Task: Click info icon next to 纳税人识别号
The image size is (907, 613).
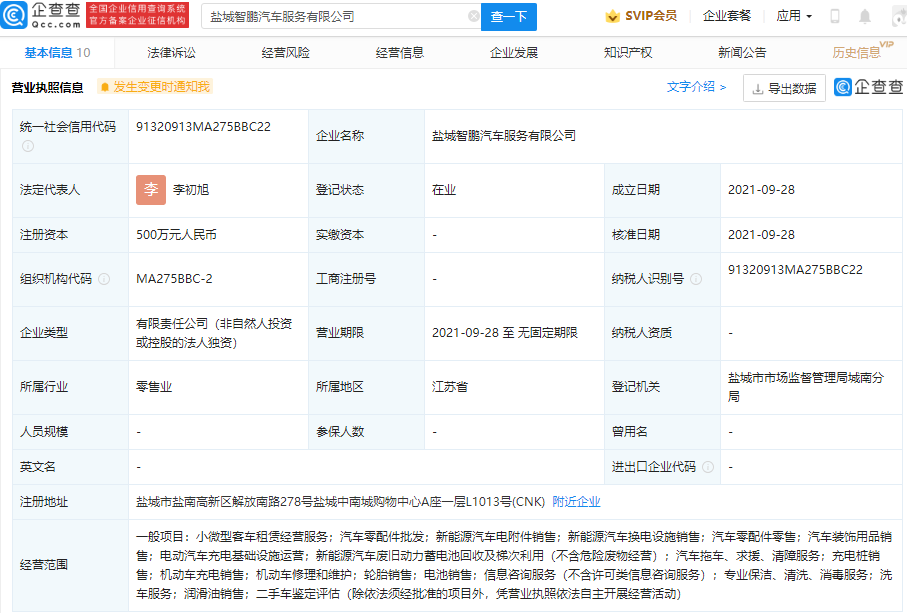Action: (x=696, y=279)
